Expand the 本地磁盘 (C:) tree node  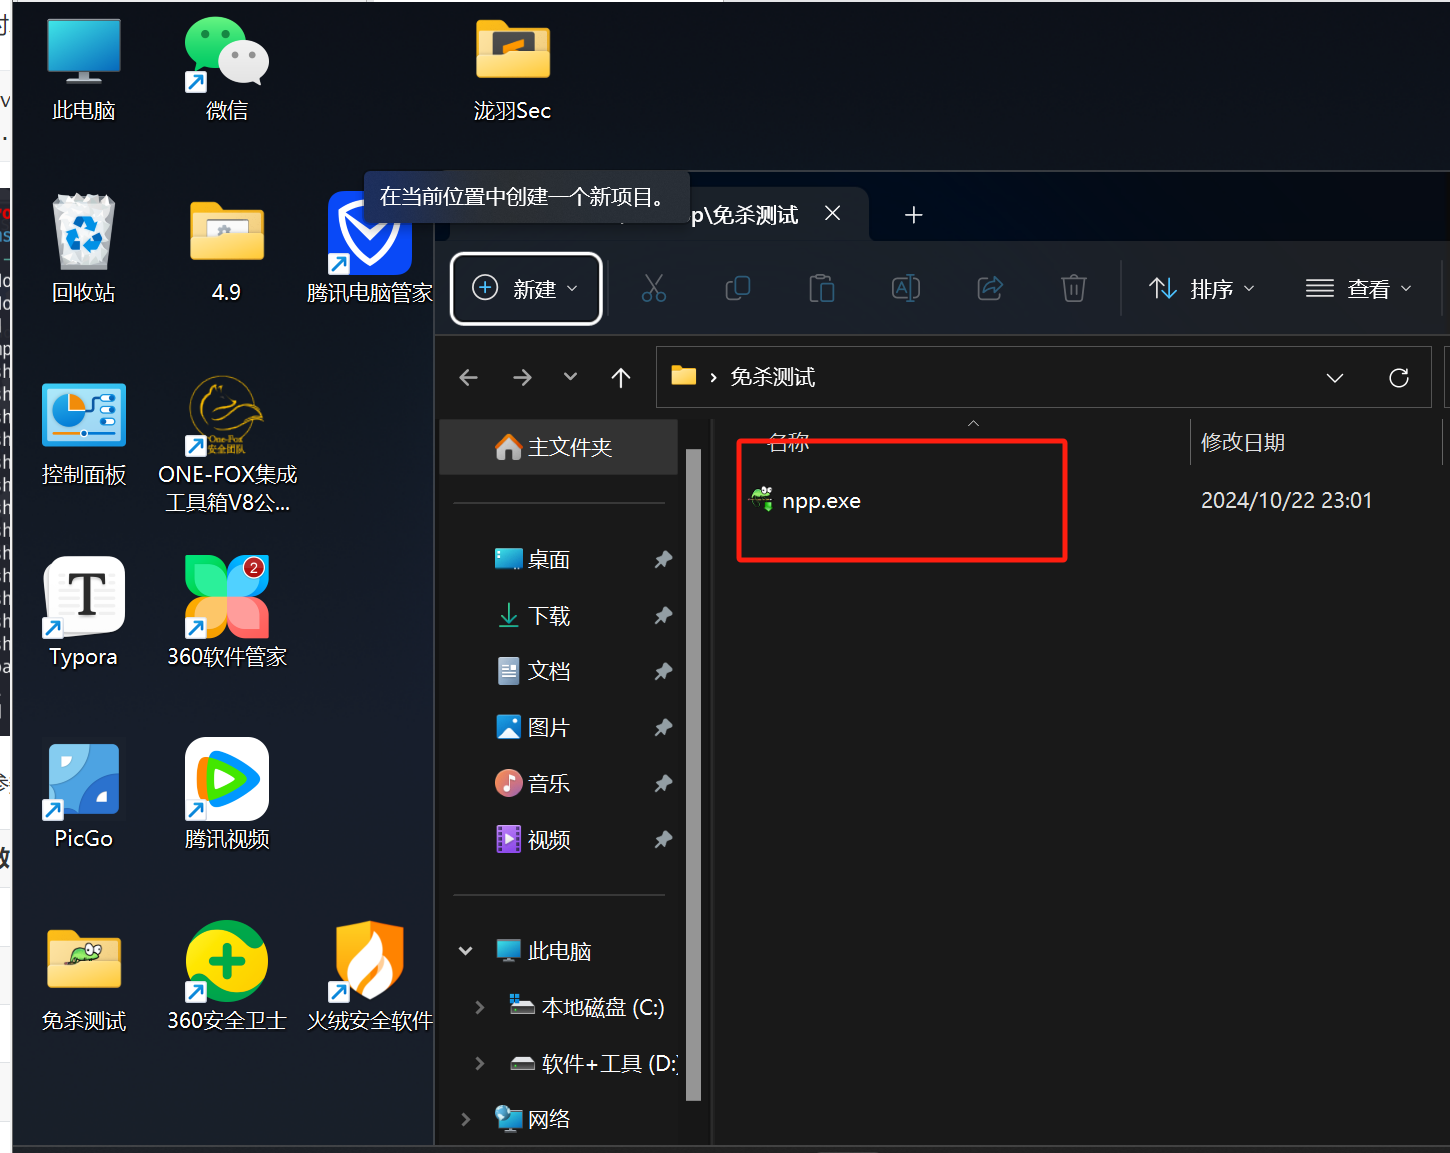click(479, 1007)
